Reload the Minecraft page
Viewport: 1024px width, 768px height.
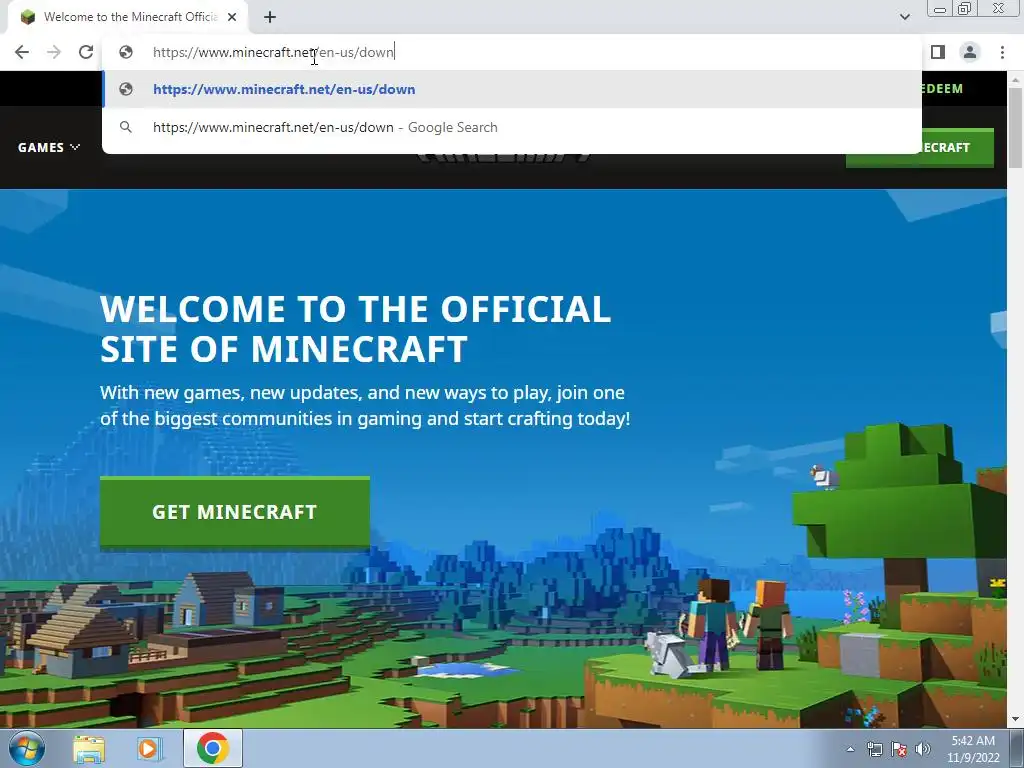click(86, 52)
